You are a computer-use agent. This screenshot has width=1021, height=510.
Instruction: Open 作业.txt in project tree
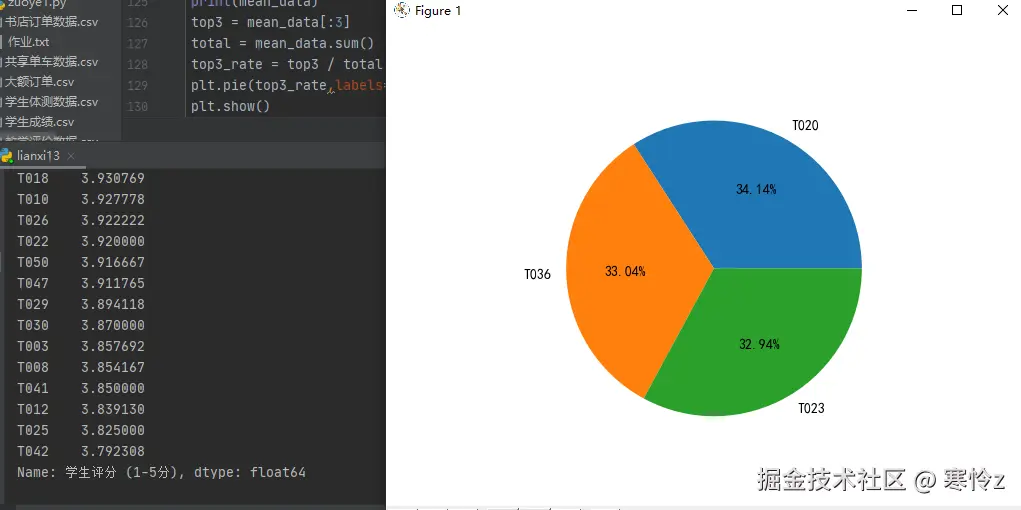(x=28, y=42)
